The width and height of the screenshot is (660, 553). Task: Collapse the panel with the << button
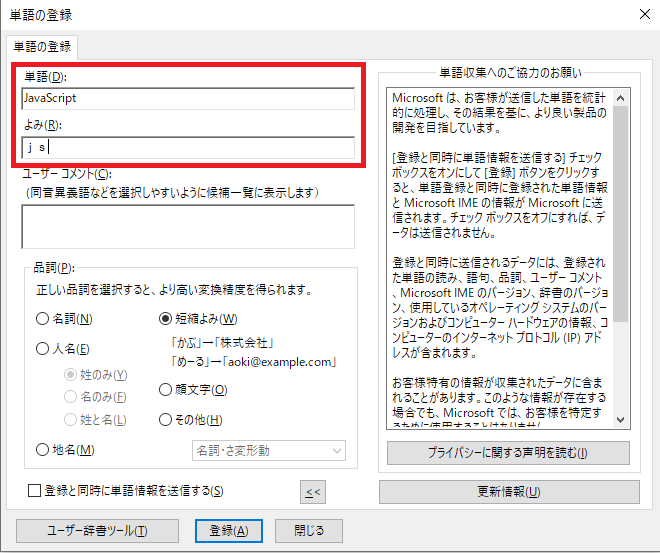[313, 492]
